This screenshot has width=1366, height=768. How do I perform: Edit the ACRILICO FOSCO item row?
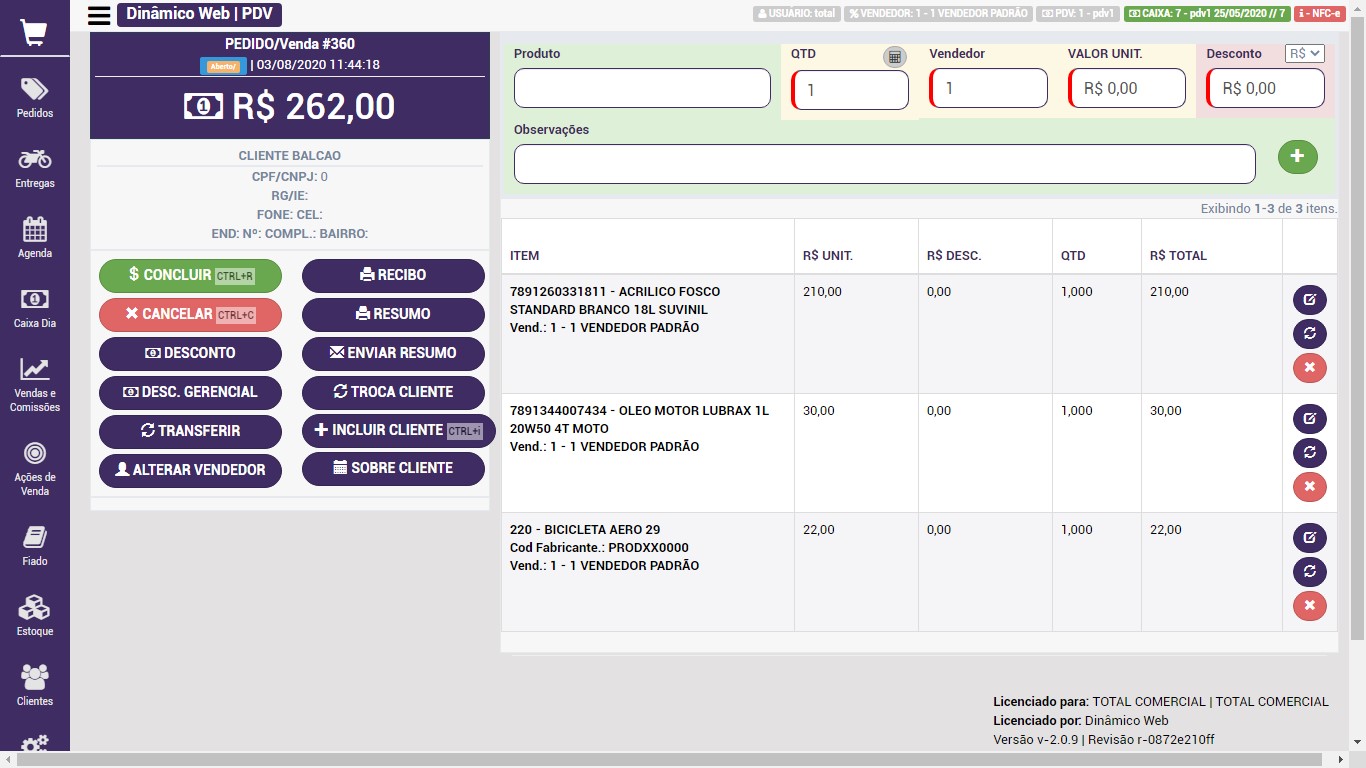pyautogui.click(x=1309, y=299)
